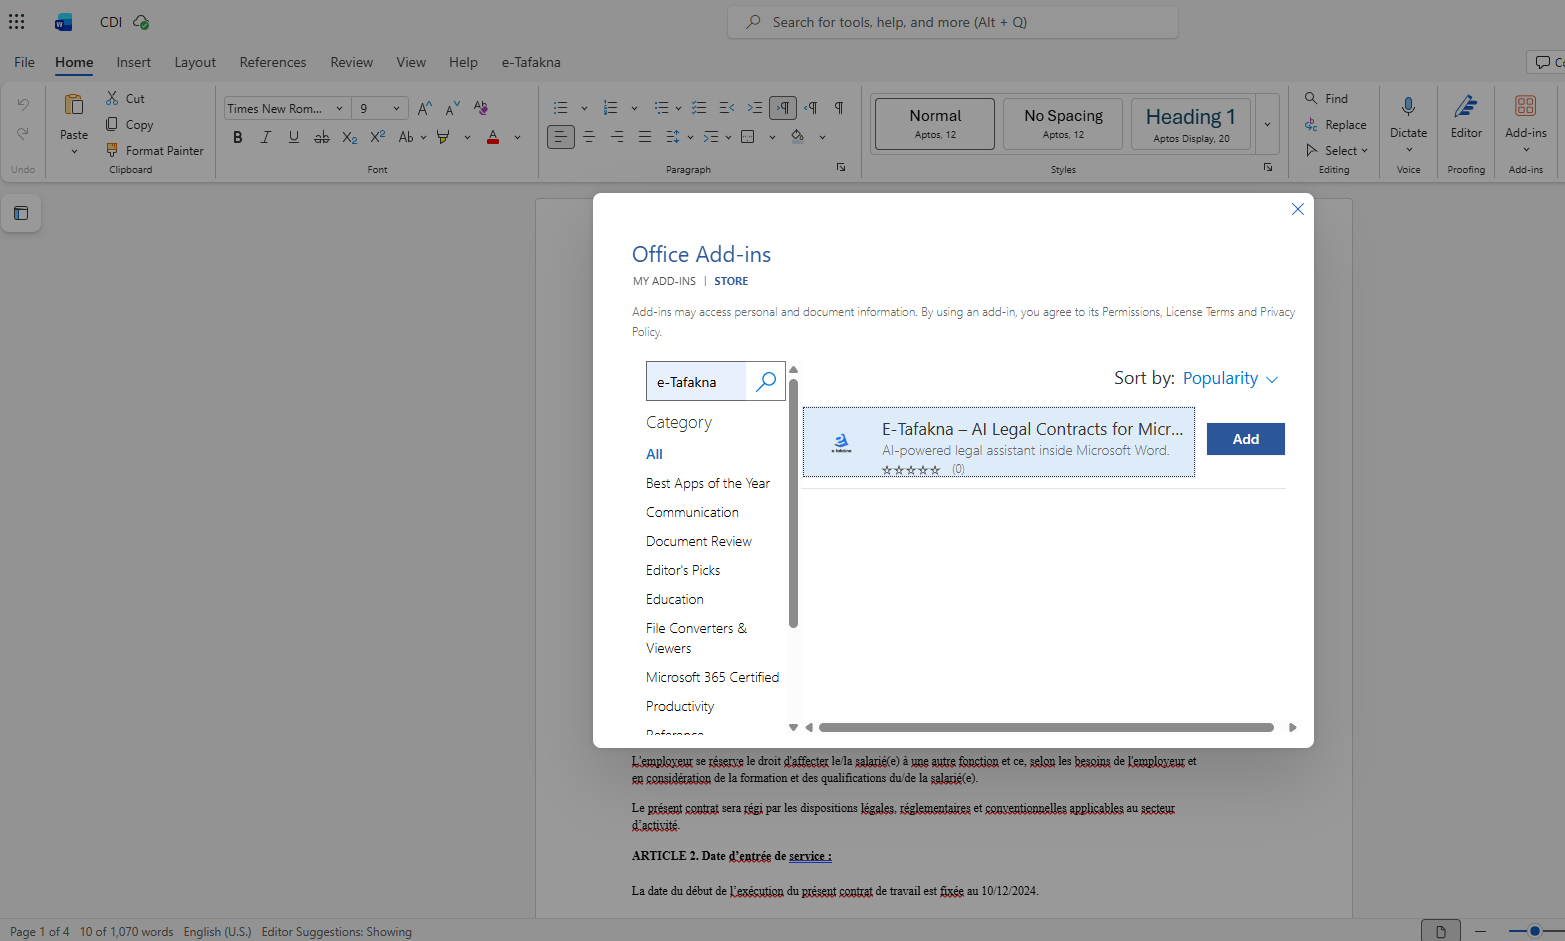Image resolution: width=1565 pixels, height=941 pixels.
Task: Open the font name dropdown
Action: pyautogui.click(x=339, y=108)
